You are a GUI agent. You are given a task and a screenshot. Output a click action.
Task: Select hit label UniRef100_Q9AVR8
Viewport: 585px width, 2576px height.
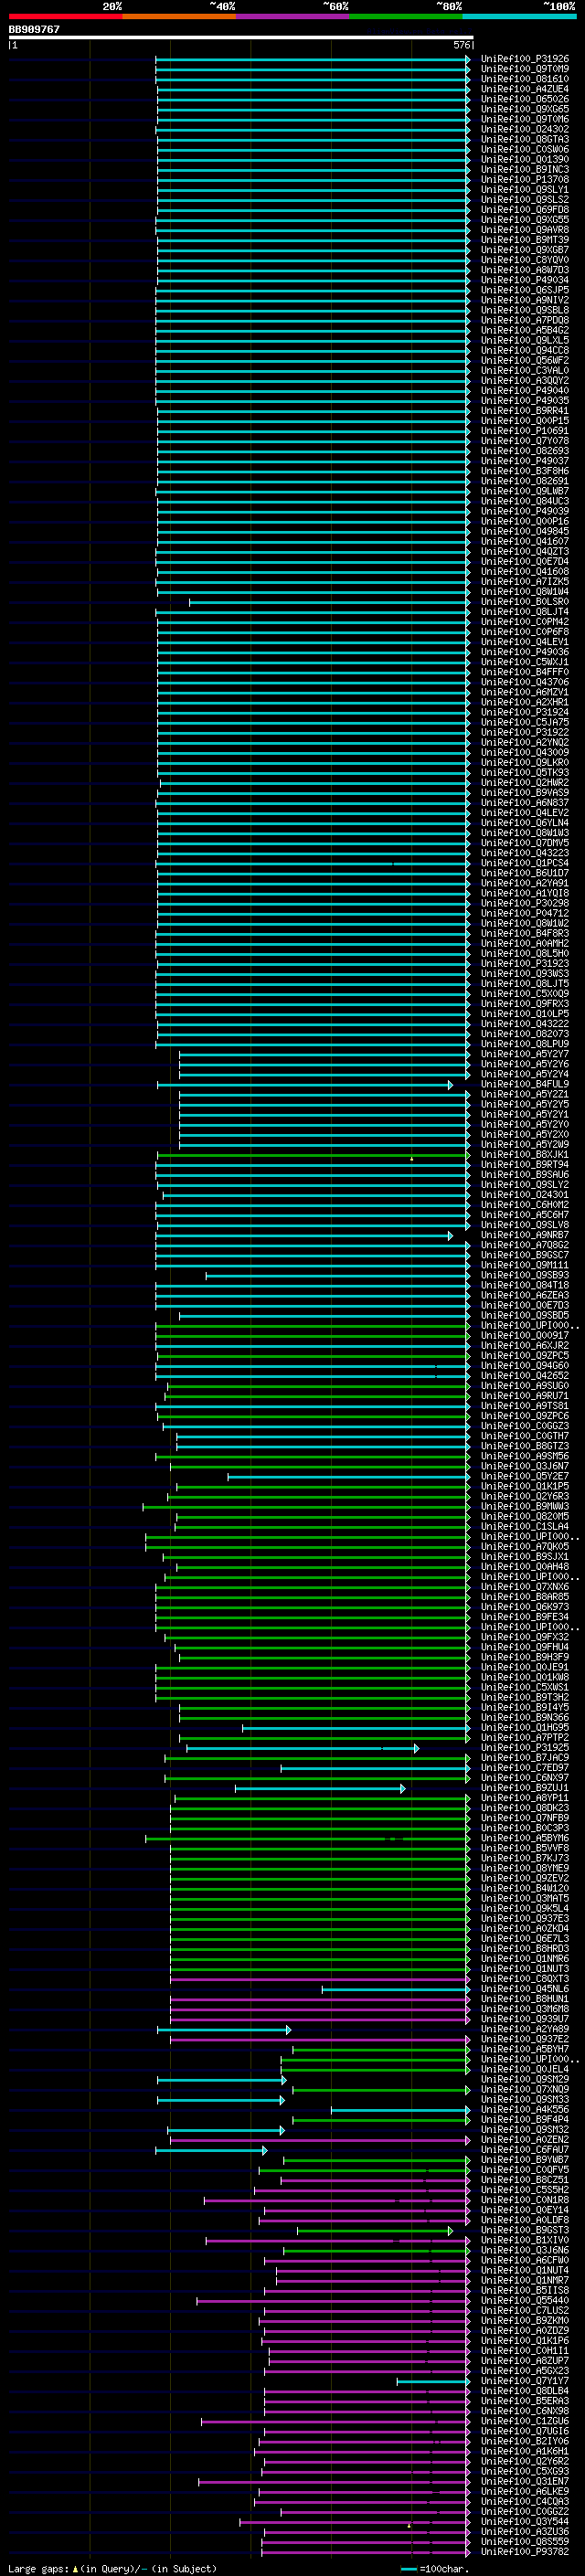click(525, 230)
